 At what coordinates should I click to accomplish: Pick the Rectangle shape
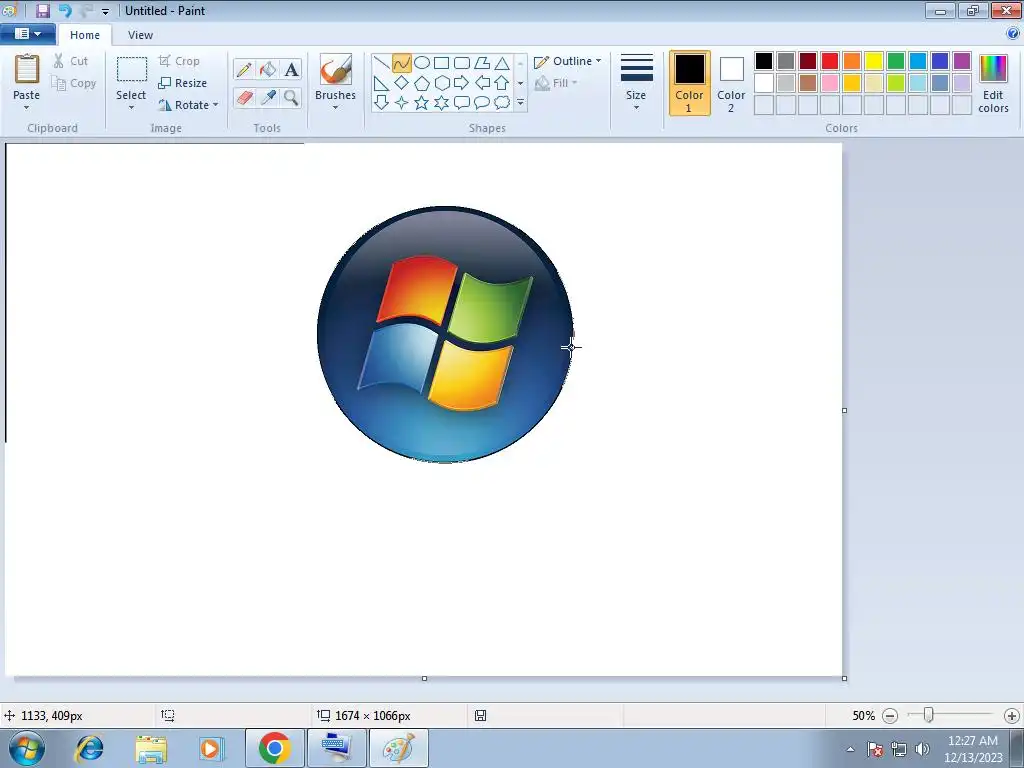pos(441,63)
